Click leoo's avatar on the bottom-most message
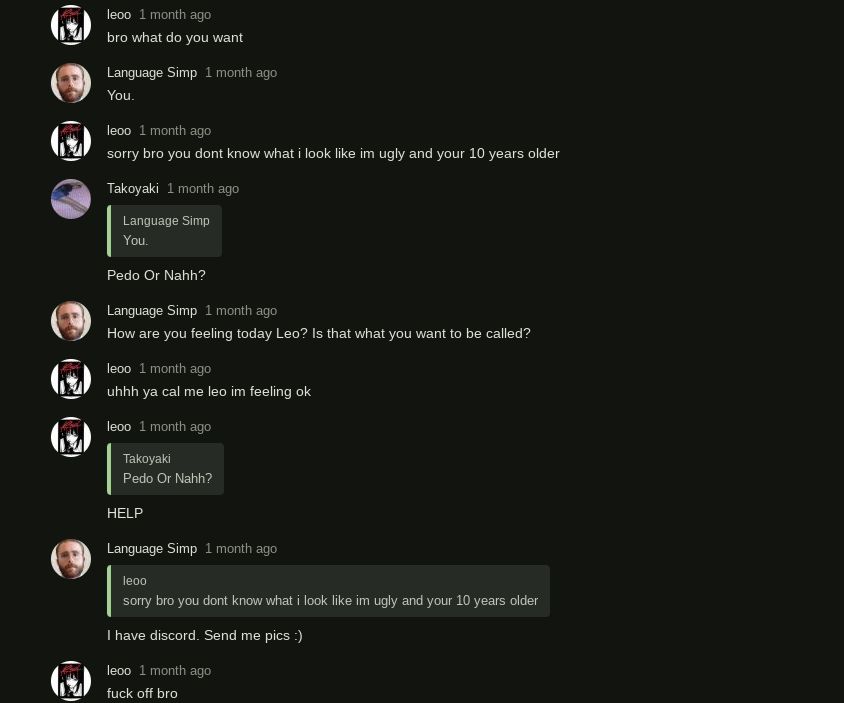This screenshot has height=703, width=844. pos(71,681)
